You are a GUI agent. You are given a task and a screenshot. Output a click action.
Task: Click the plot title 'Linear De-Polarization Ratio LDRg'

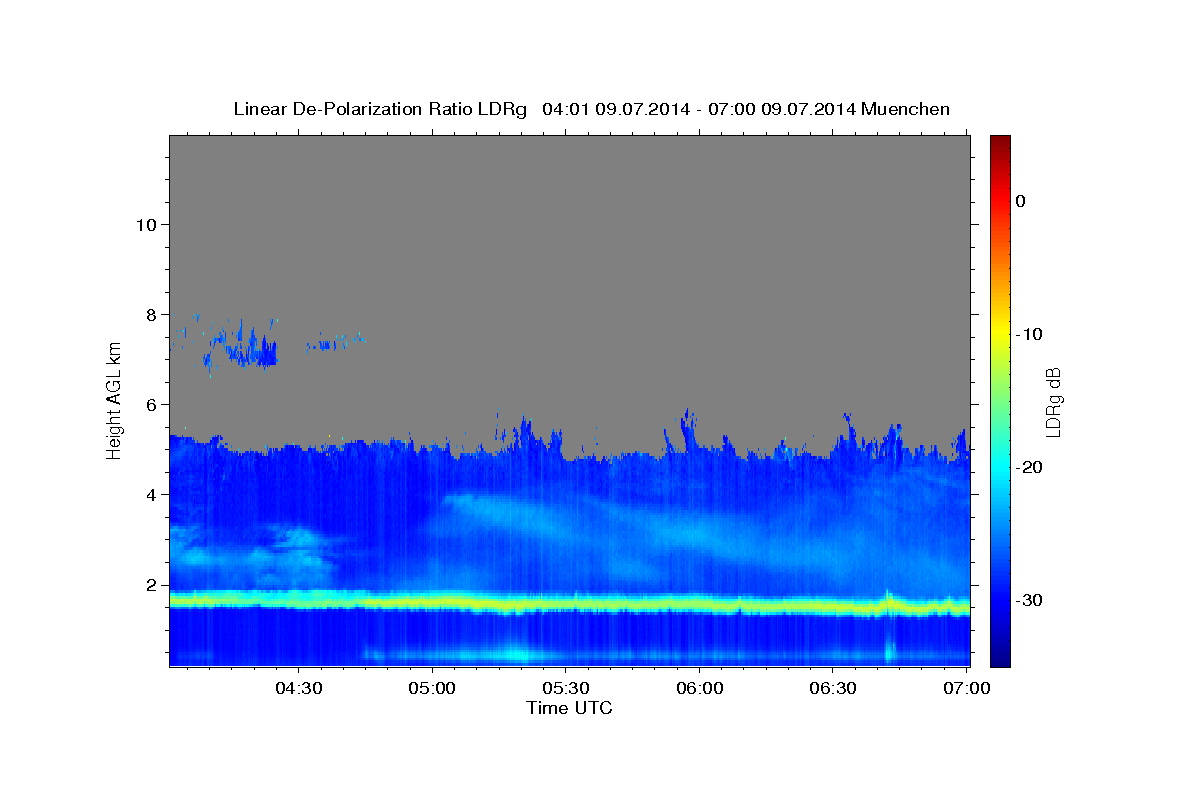(379, 109)
